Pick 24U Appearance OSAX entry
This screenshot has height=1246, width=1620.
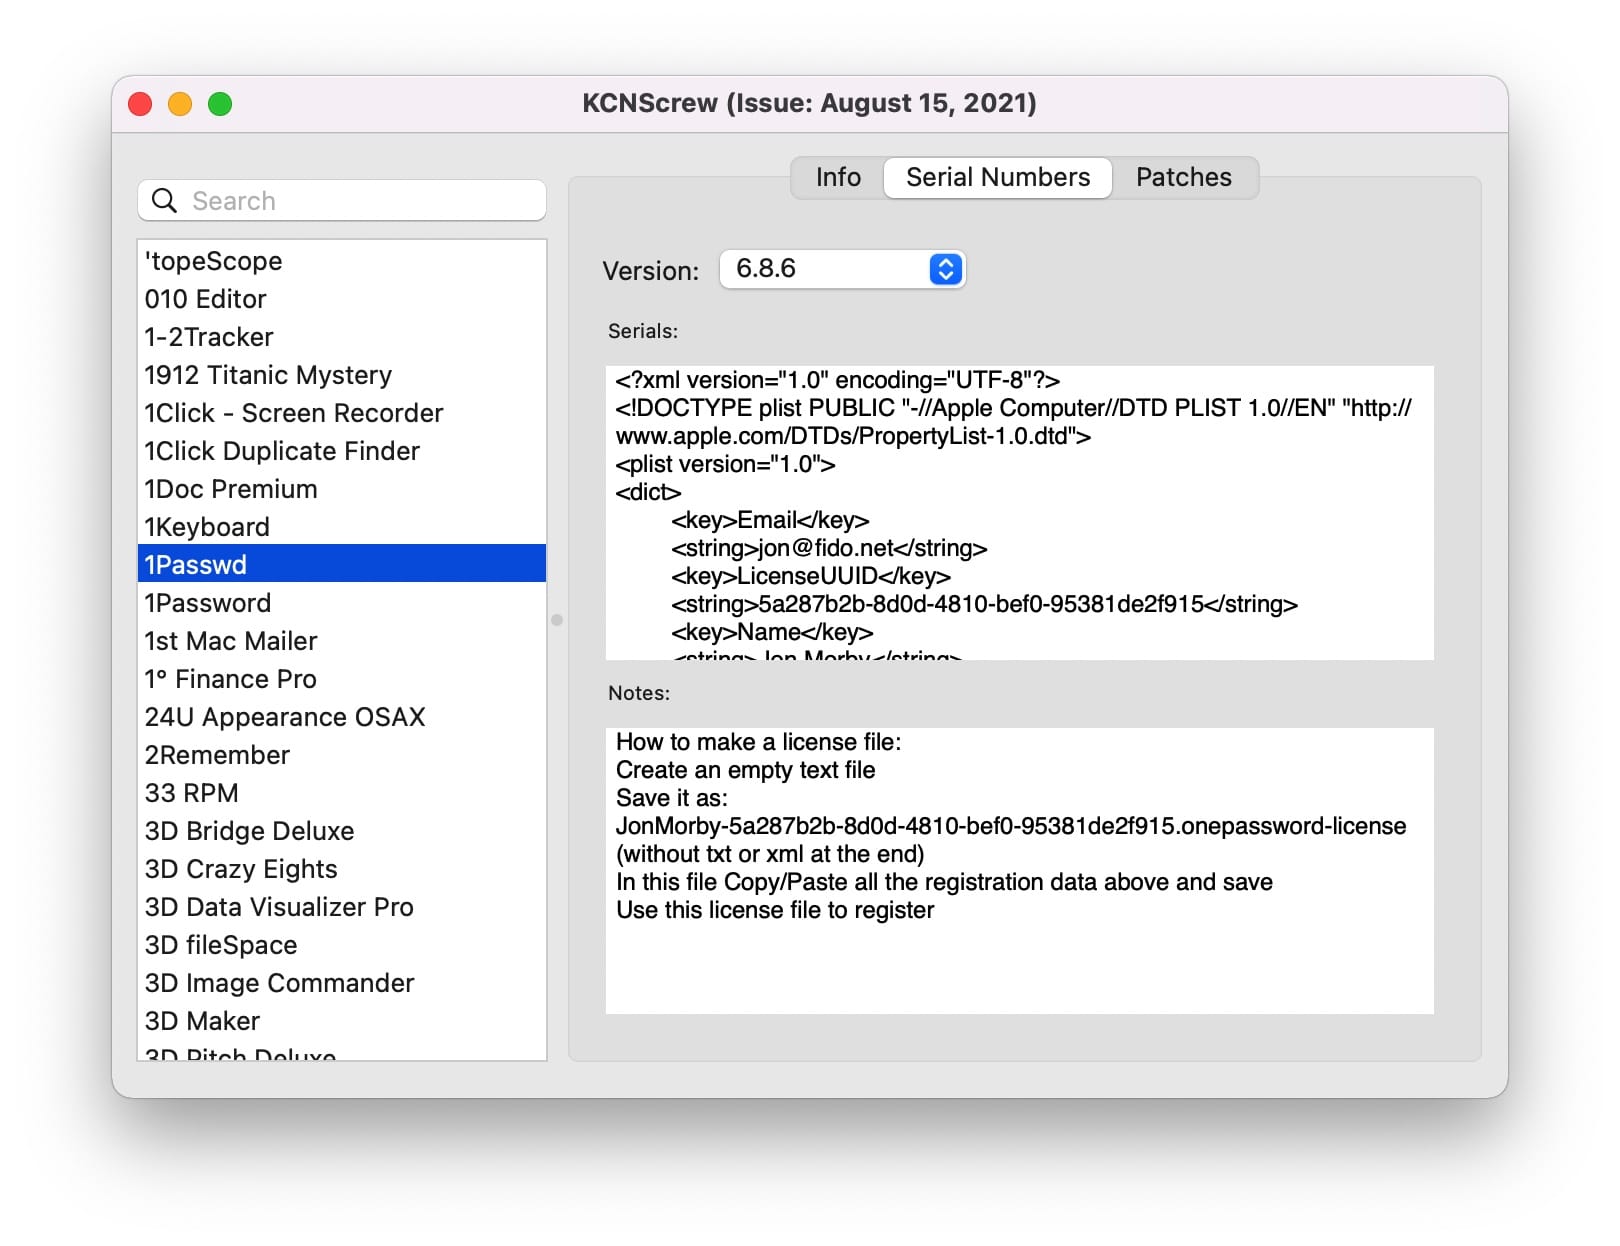coord(342,717)
